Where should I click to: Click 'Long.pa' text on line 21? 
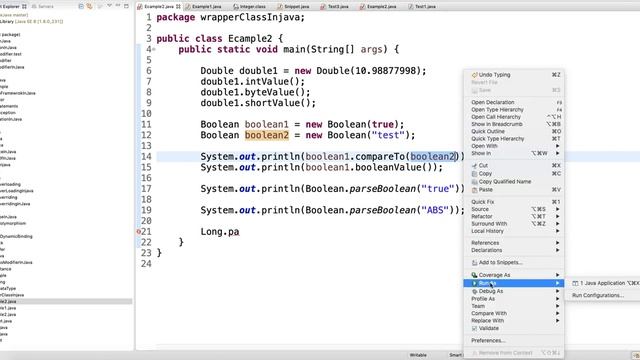tap(220, 232)
